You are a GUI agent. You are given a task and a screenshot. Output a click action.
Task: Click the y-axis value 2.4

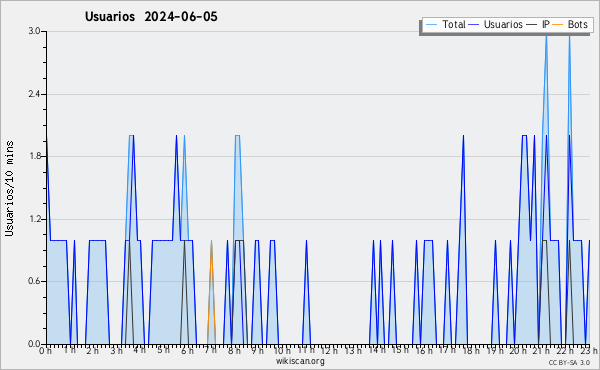[x=34, y=94]
